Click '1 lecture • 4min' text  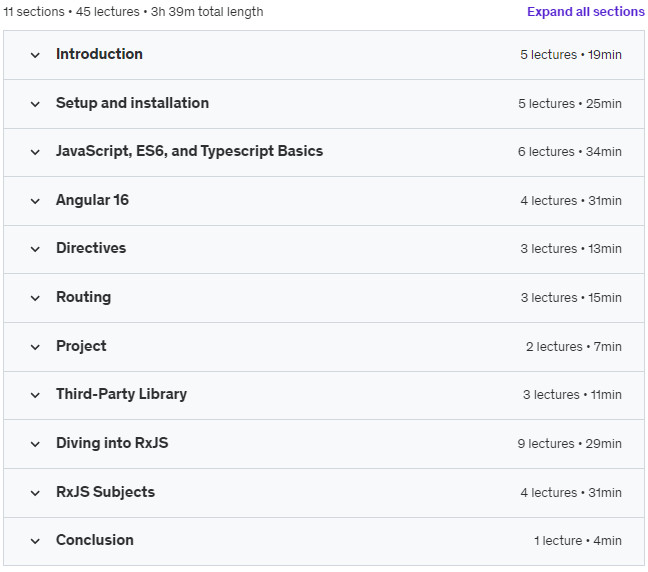coord(578,541)
